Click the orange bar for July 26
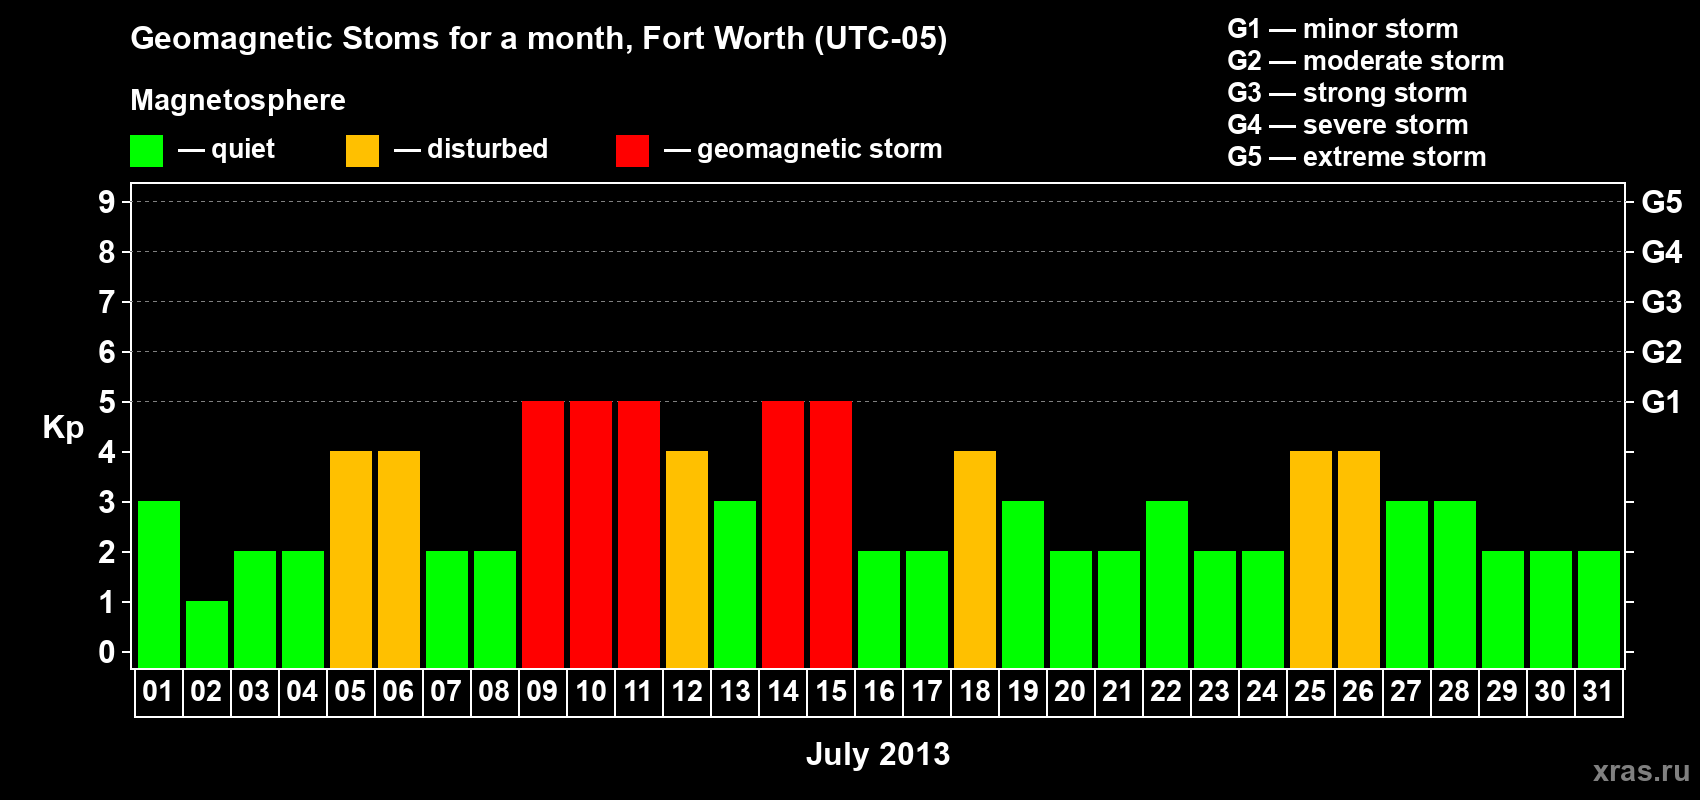 (x=1359, y=559)
